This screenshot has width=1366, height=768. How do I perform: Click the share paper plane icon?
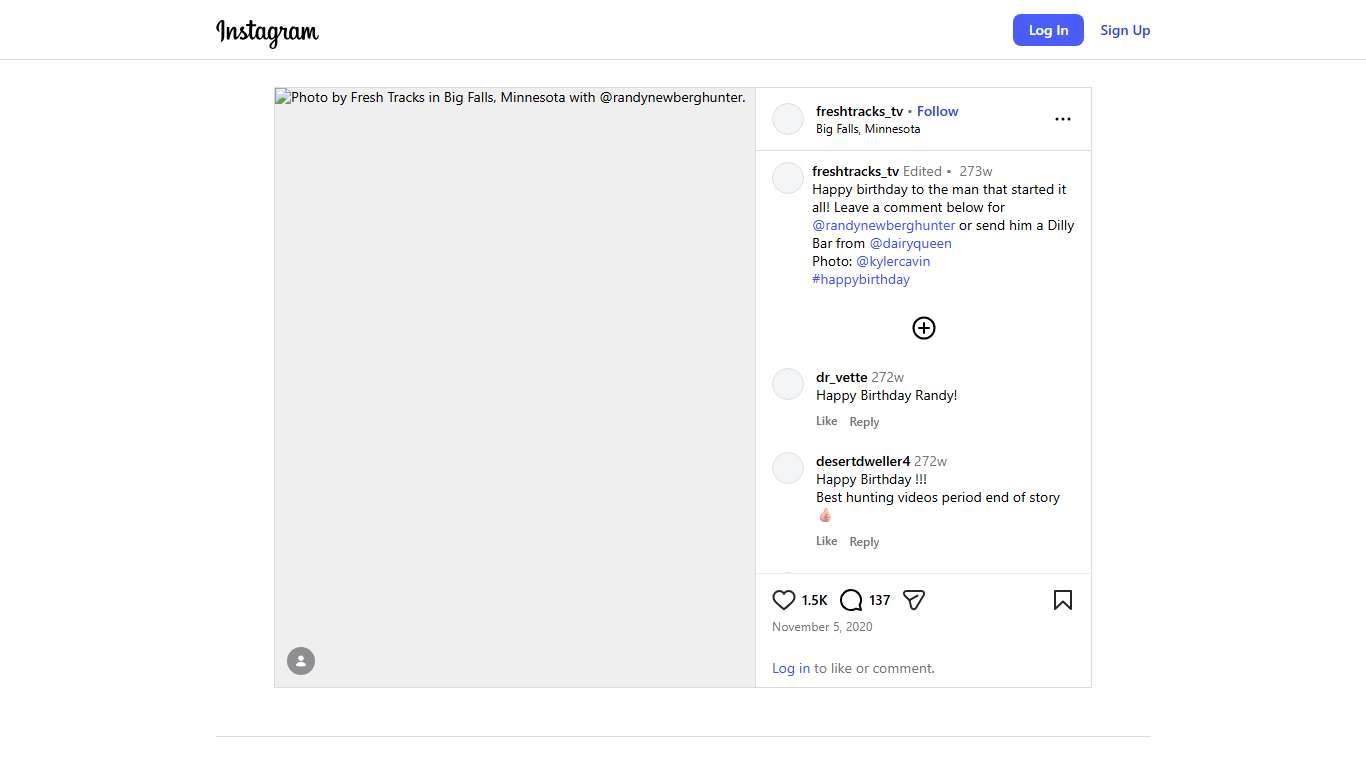913,600
